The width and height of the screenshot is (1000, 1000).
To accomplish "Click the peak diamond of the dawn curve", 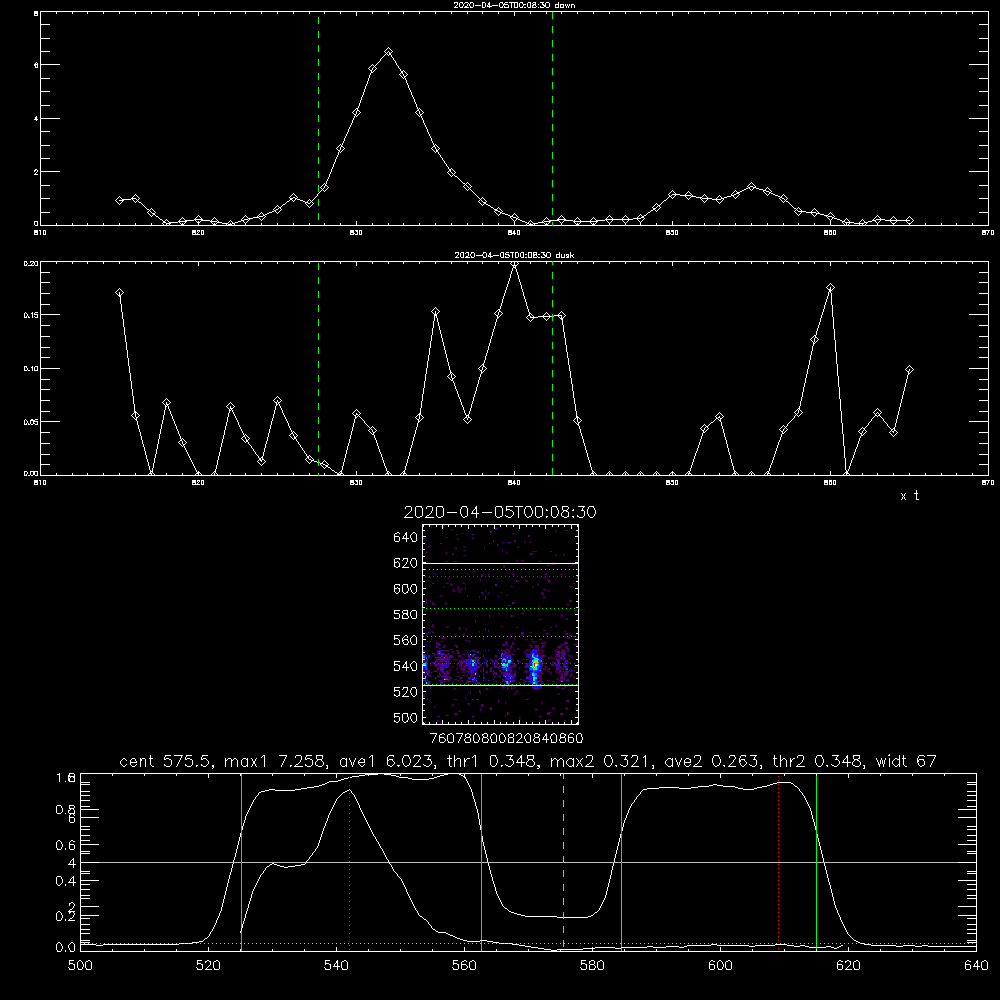I will (x=388, y=52).
